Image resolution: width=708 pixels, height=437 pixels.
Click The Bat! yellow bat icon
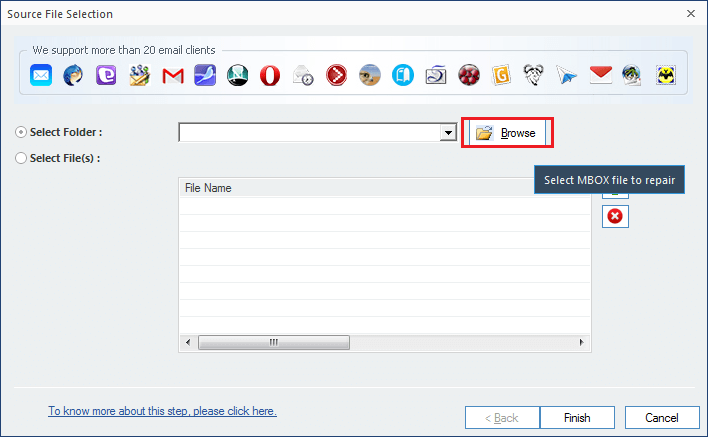pyautogui.click(x=666, y=75)
